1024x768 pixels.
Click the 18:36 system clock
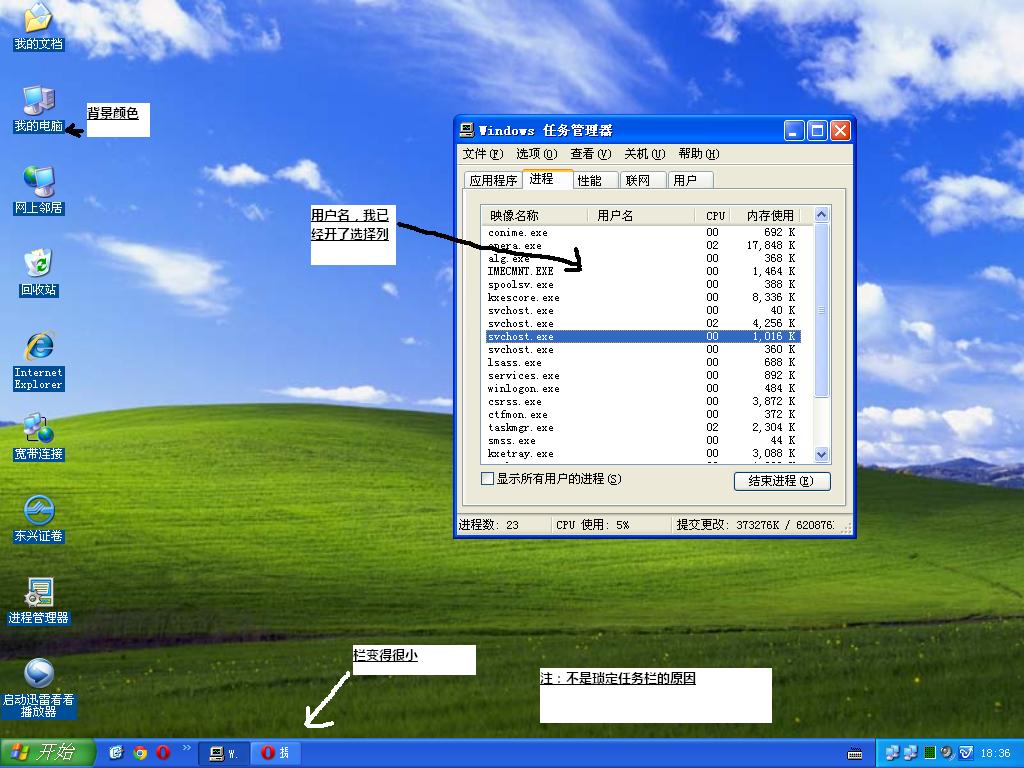click(995, 754)
